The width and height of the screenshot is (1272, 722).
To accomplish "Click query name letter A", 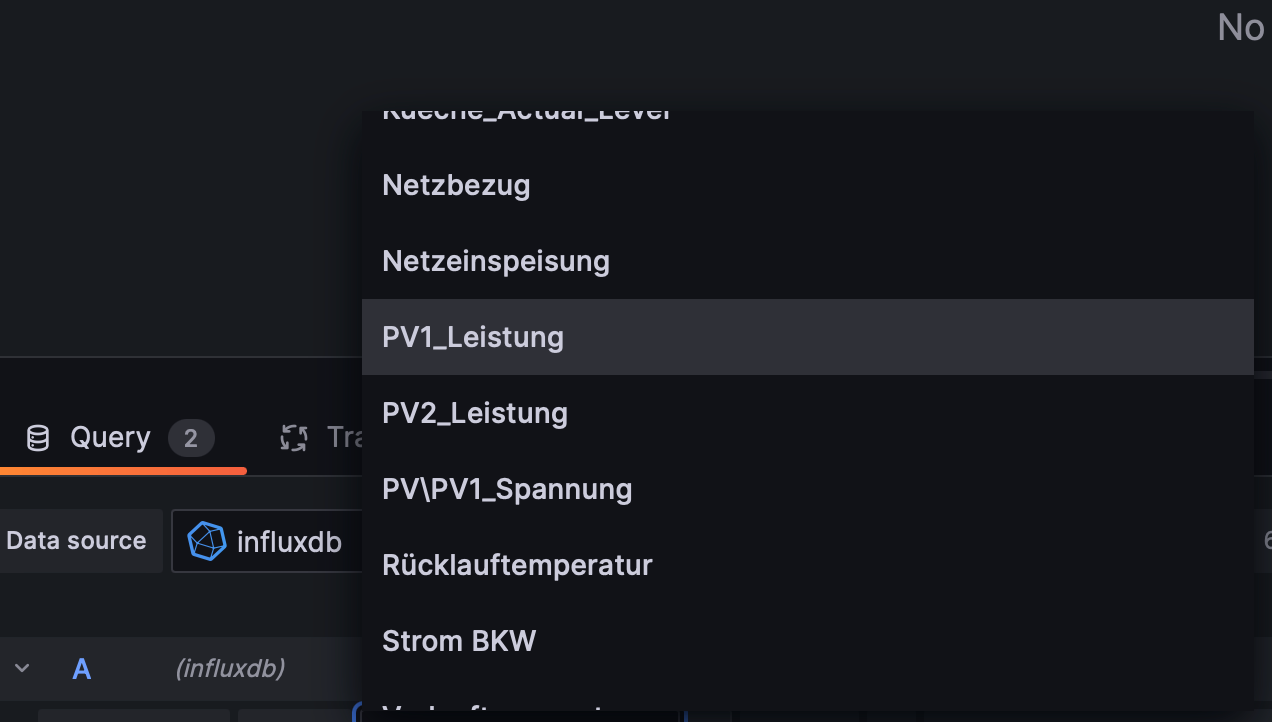I will pos(82,669).
